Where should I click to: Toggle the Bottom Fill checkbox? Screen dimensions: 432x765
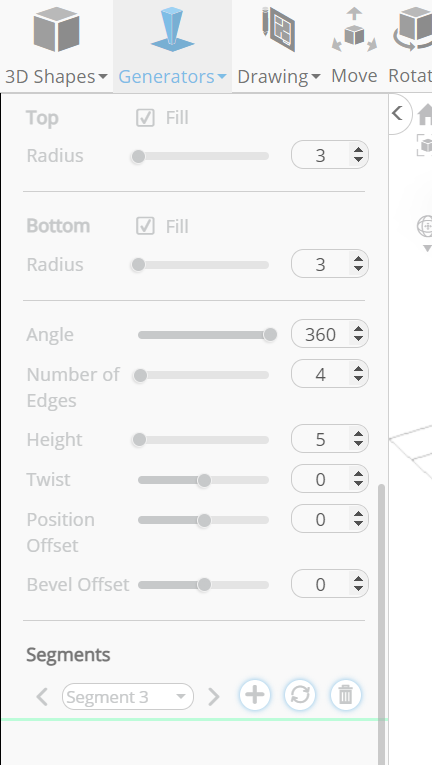pos(145,226)
